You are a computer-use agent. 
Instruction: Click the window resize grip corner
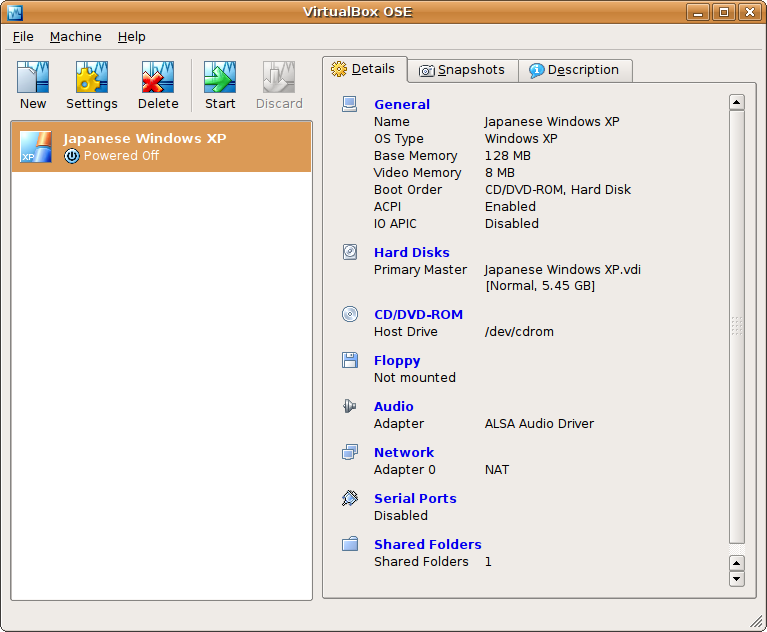(x=757, y=621)
